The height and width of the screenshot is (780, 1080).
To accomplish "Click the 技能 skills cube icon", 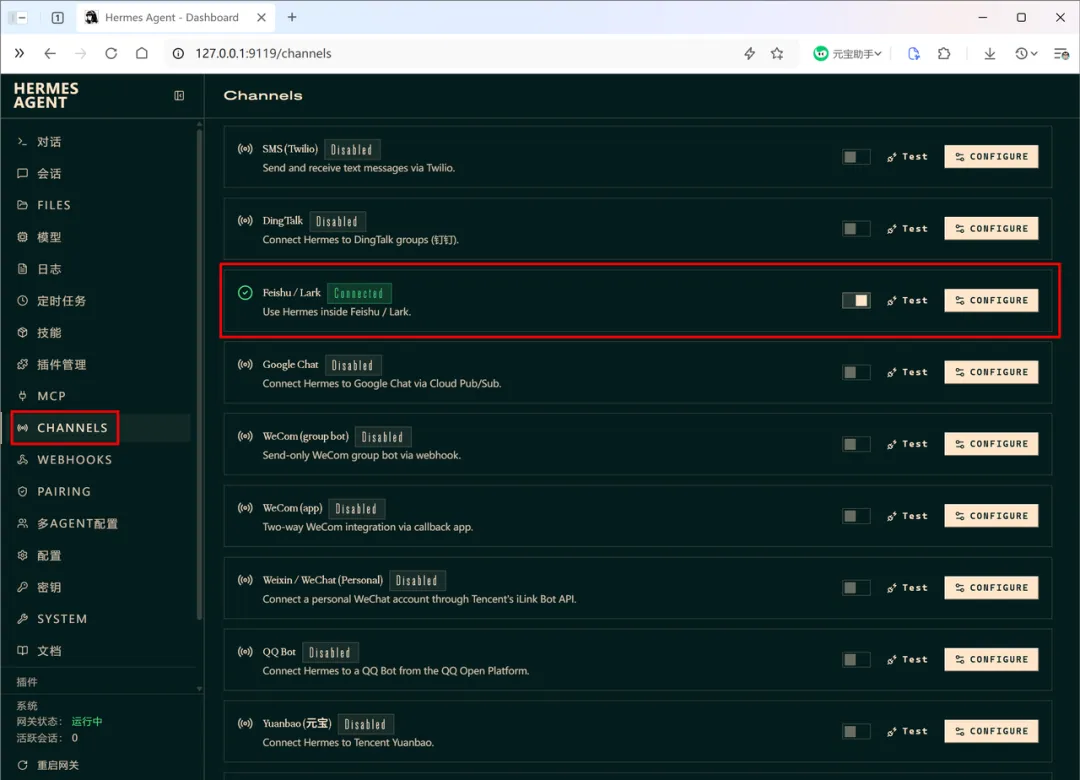I will pyautogui.click(x=23, y=333).
